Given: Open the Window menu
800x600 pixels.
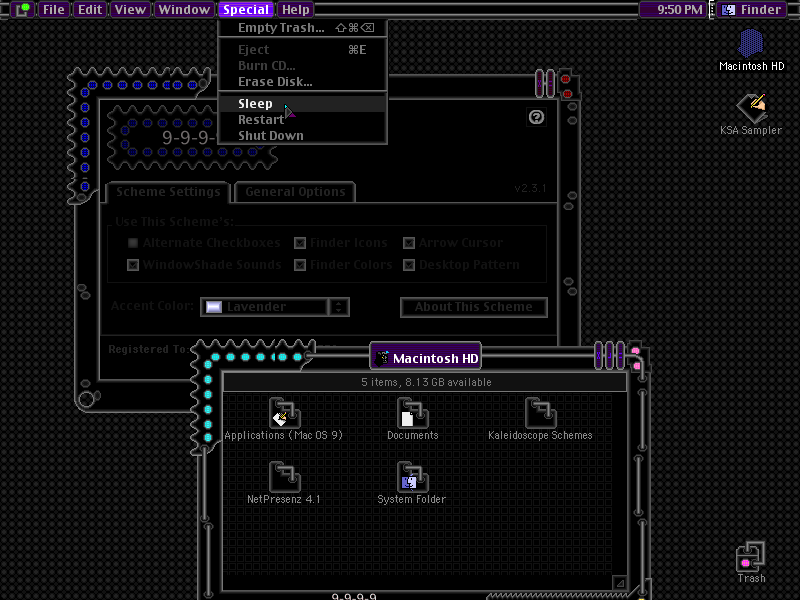Looking at the screenshot, I should [x=184, y=9].
